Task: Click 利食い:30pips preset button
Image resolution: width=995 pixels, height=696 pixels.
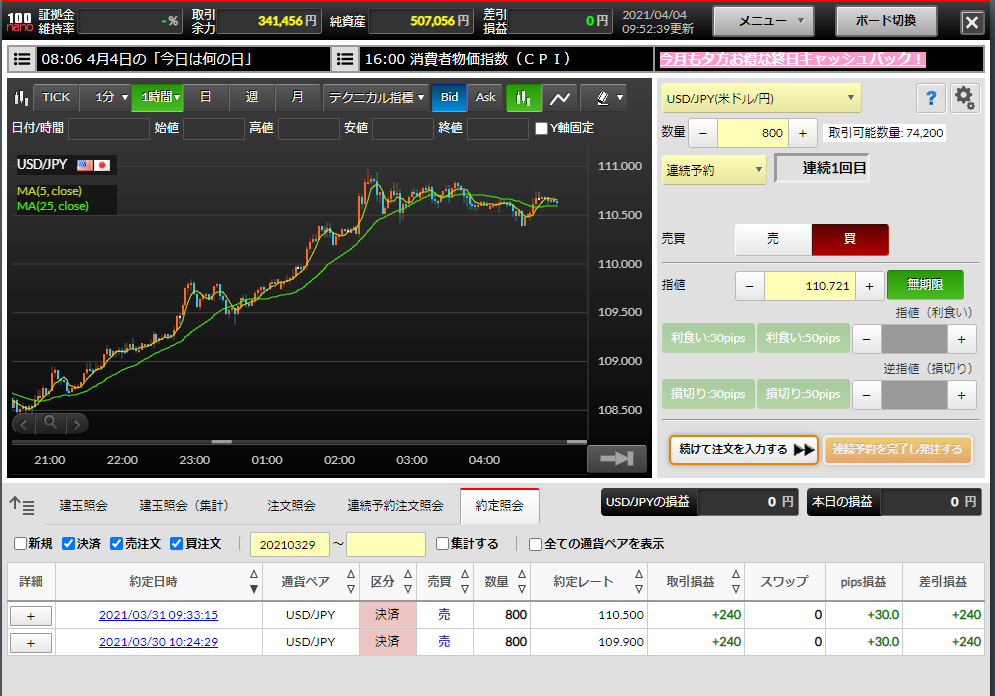Action: [708, 339]
